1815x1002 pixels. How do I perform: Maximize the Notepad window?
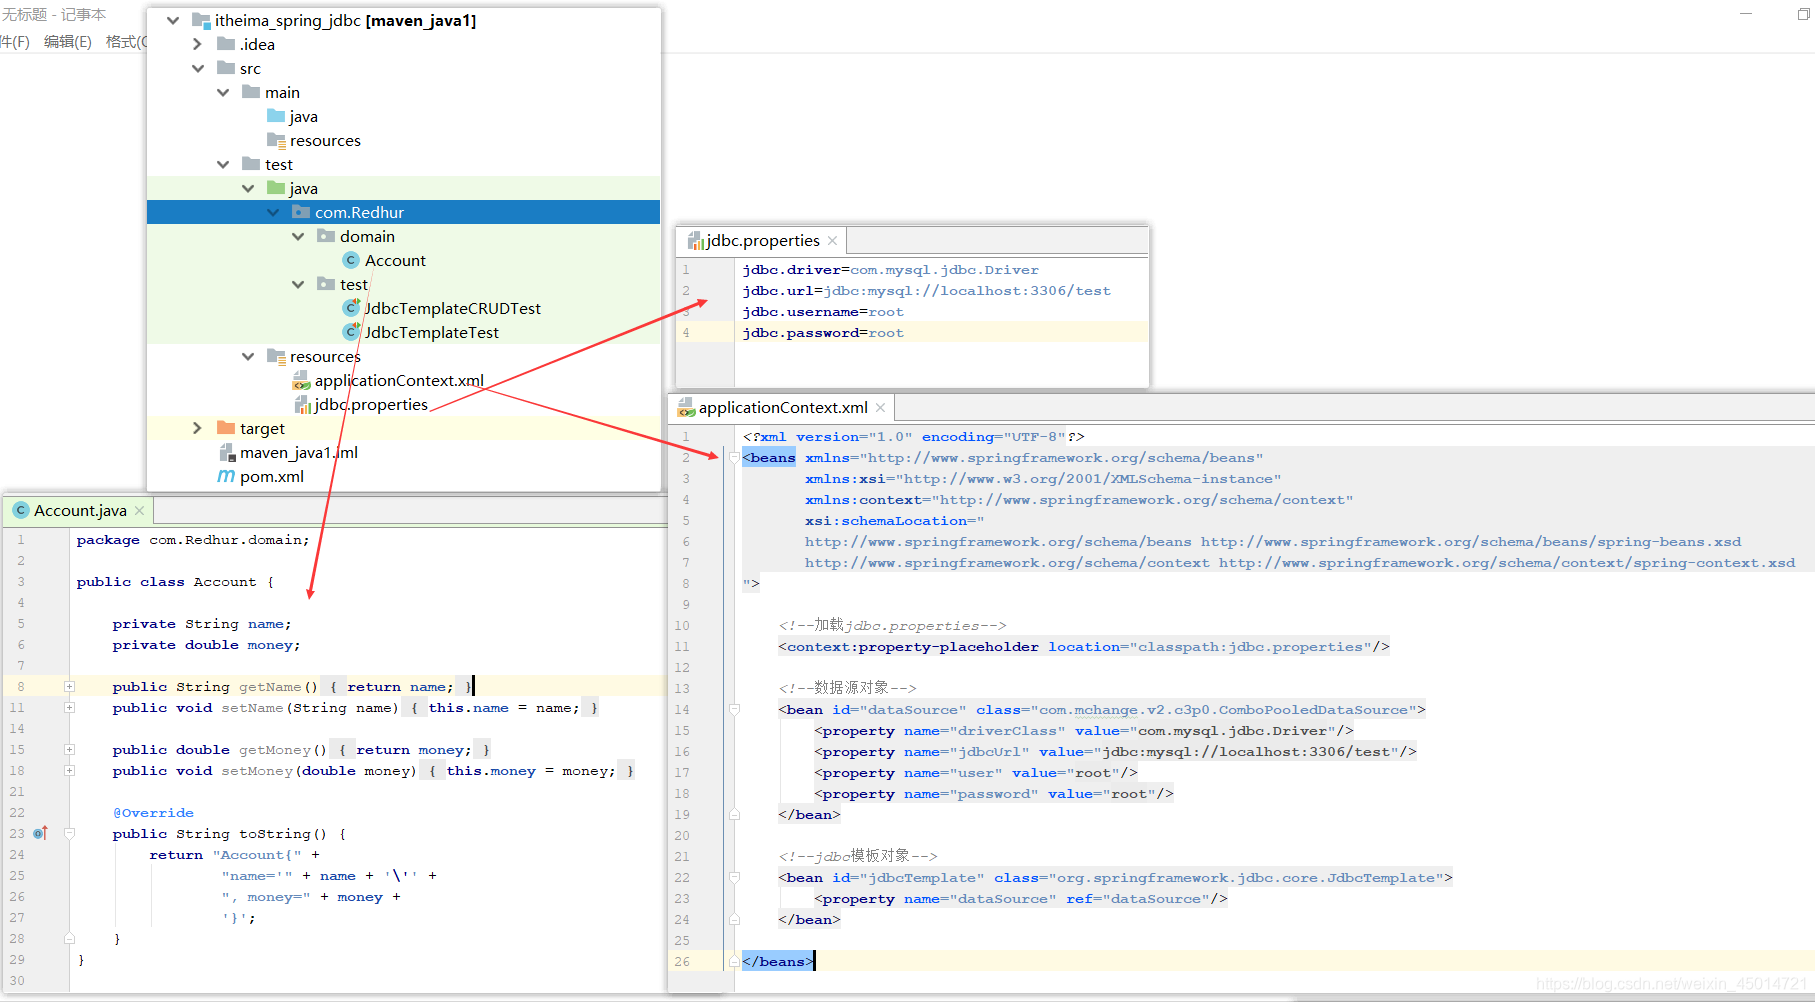(1803, 14)
